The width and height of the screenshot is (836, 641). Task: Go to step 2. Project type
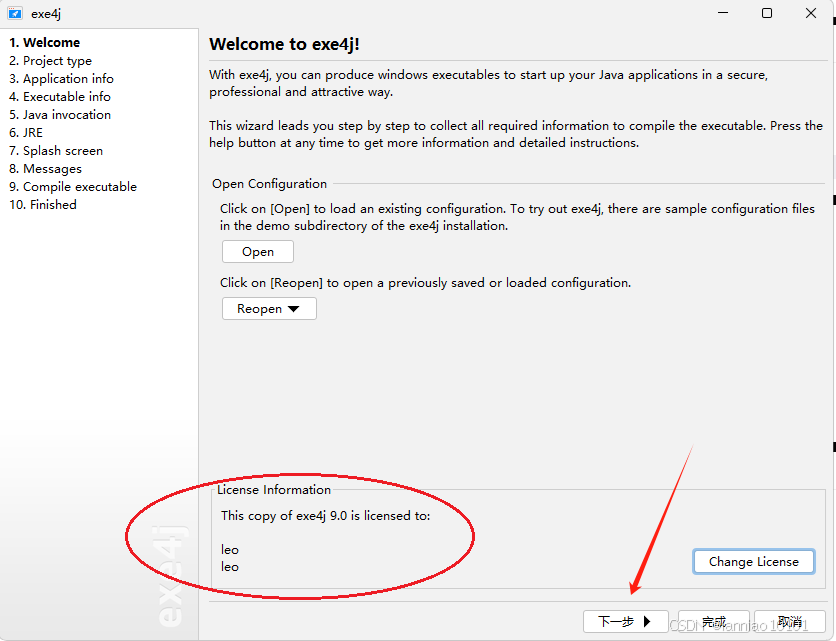pos(51,61)
